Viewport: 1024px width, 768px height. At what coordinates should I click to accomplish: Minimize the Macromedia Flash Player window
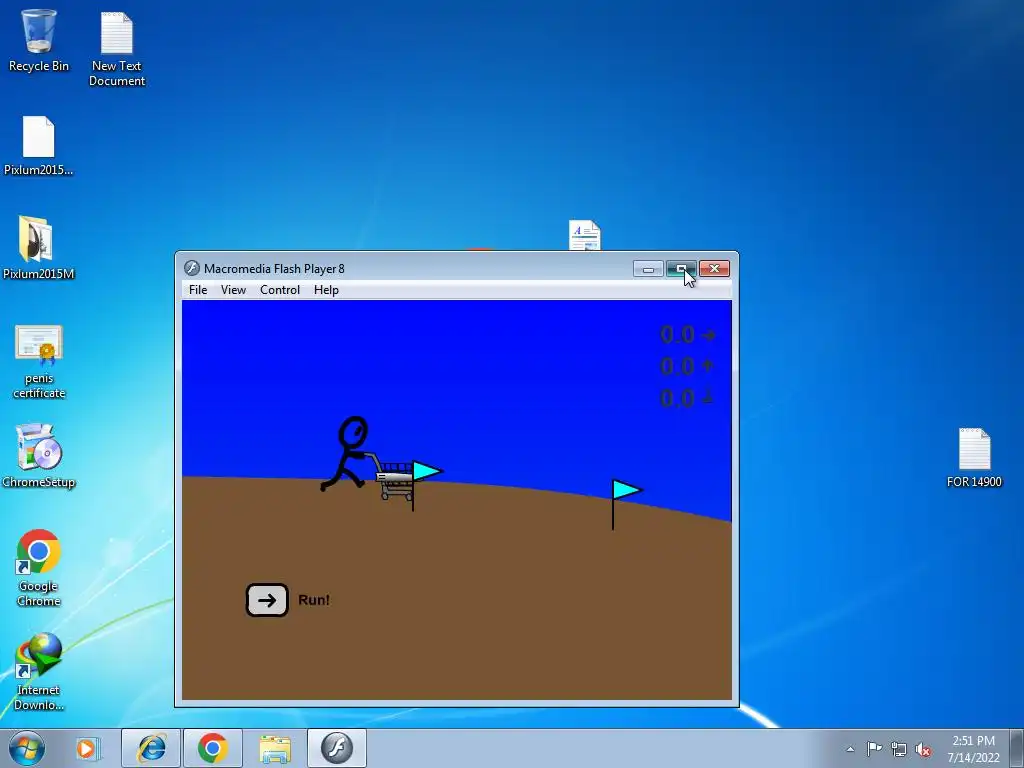pos(648,269)
